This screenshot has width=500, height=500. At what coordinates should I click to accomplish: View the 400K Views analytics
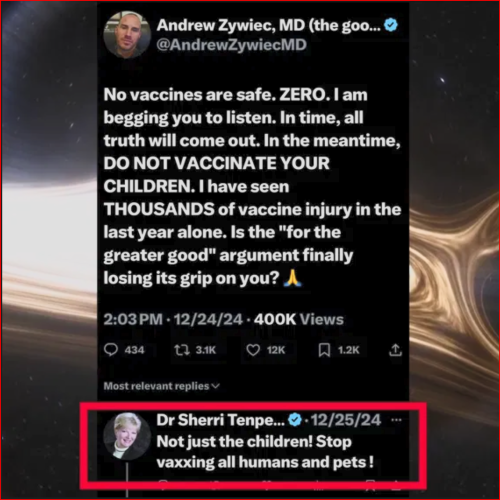[x=299, y=319]
